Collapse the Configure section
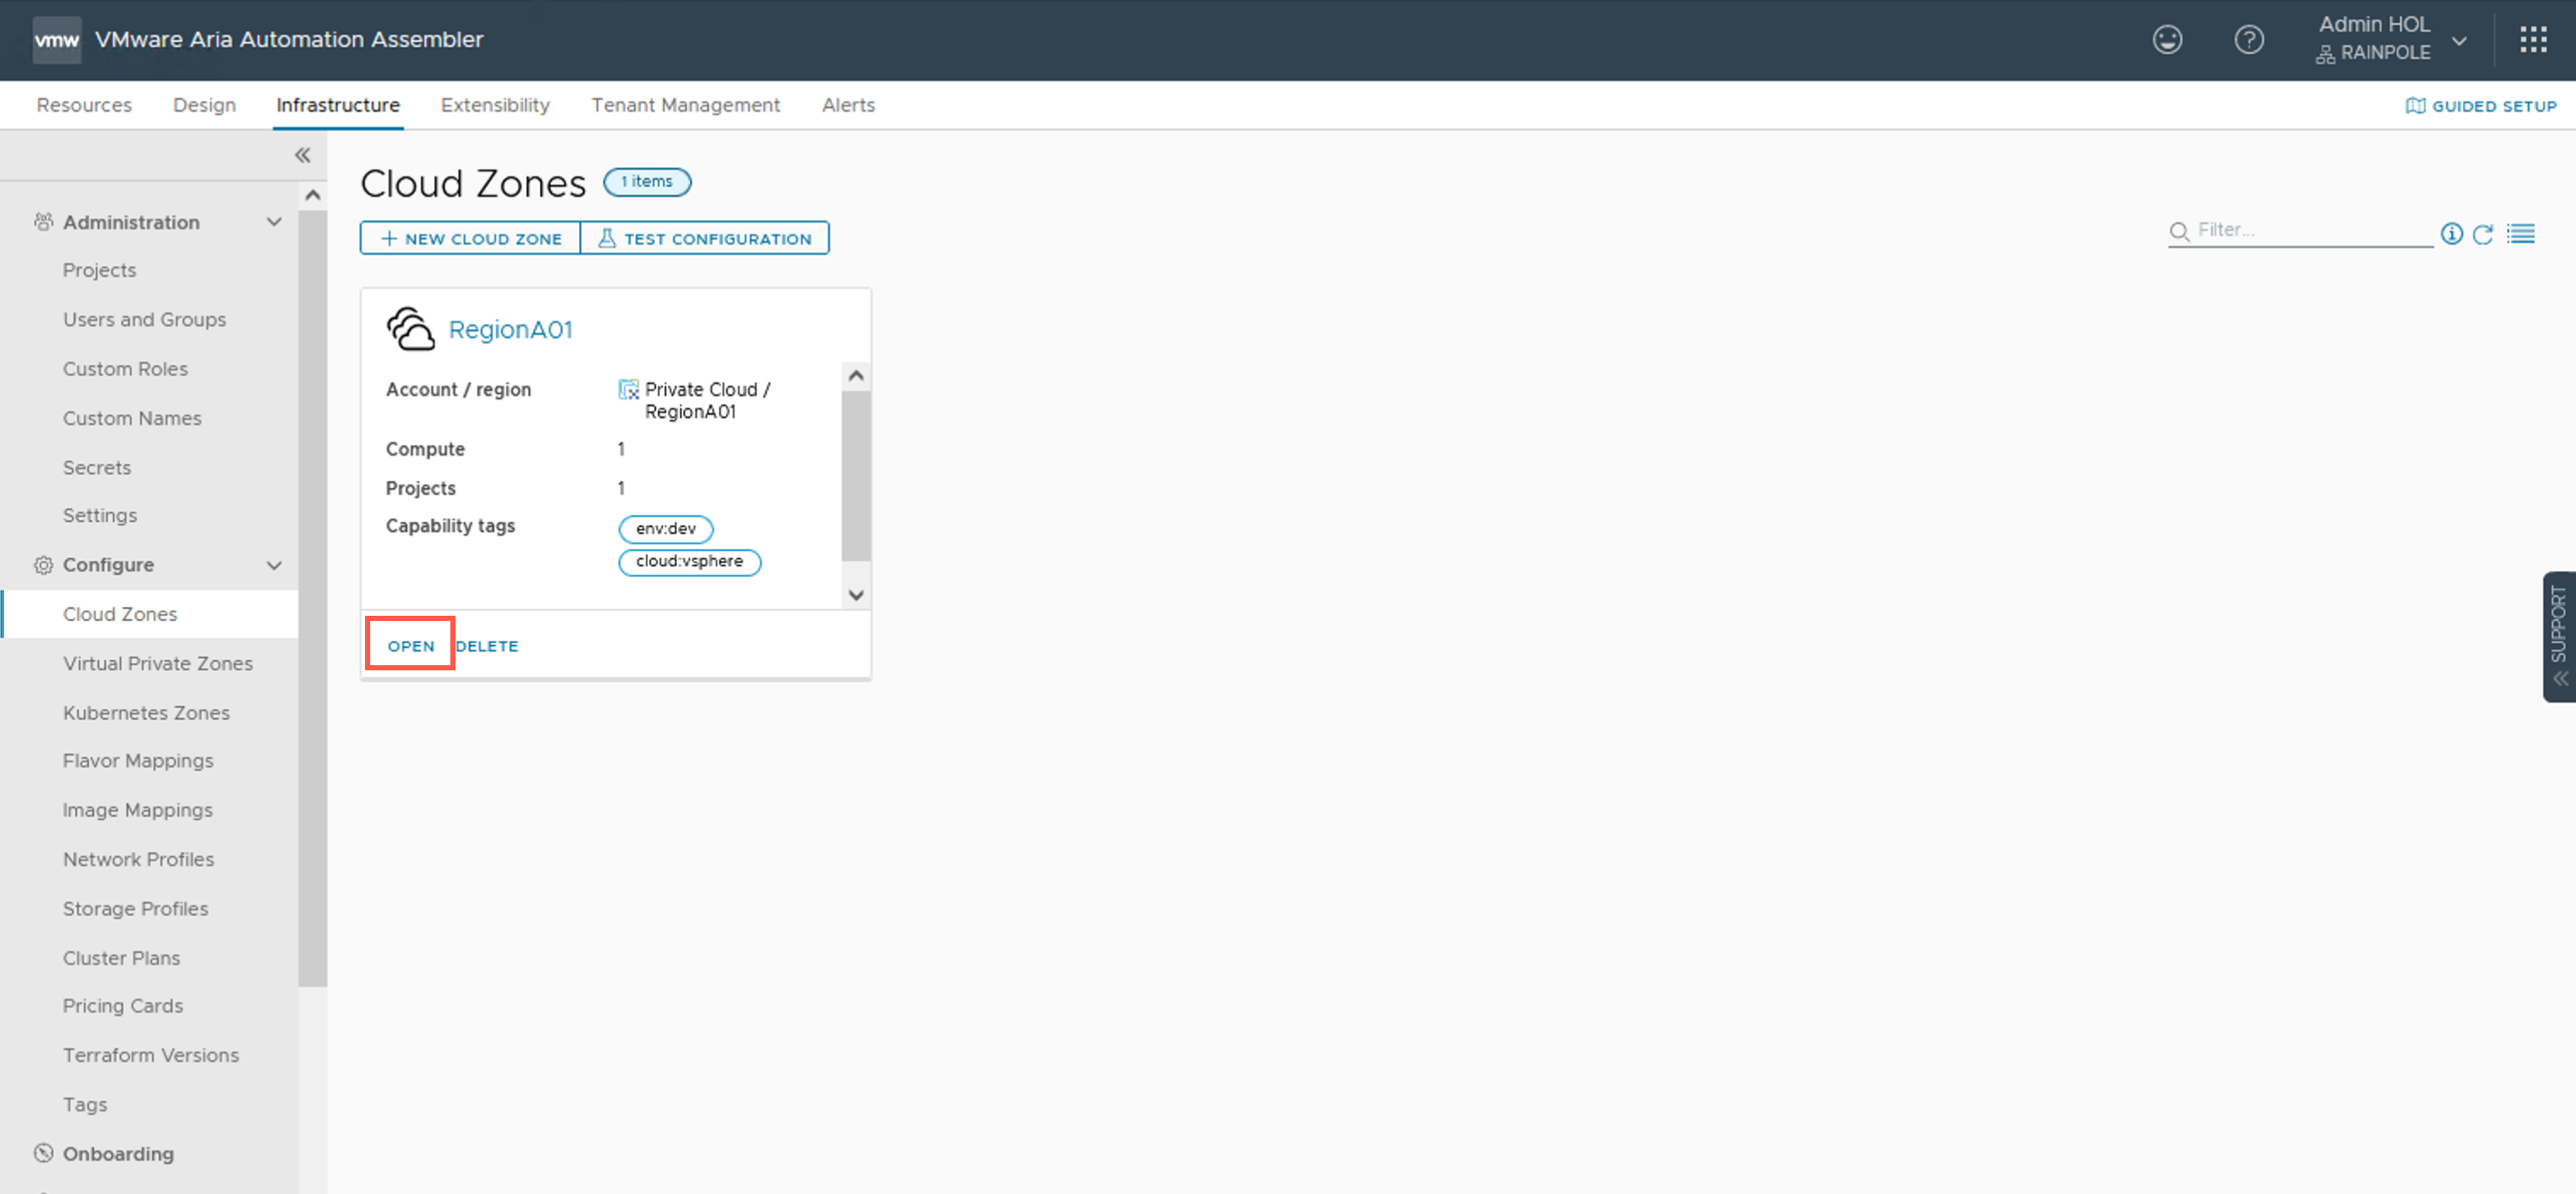This screenshot has height=1194, width=2576. [274, 565]
